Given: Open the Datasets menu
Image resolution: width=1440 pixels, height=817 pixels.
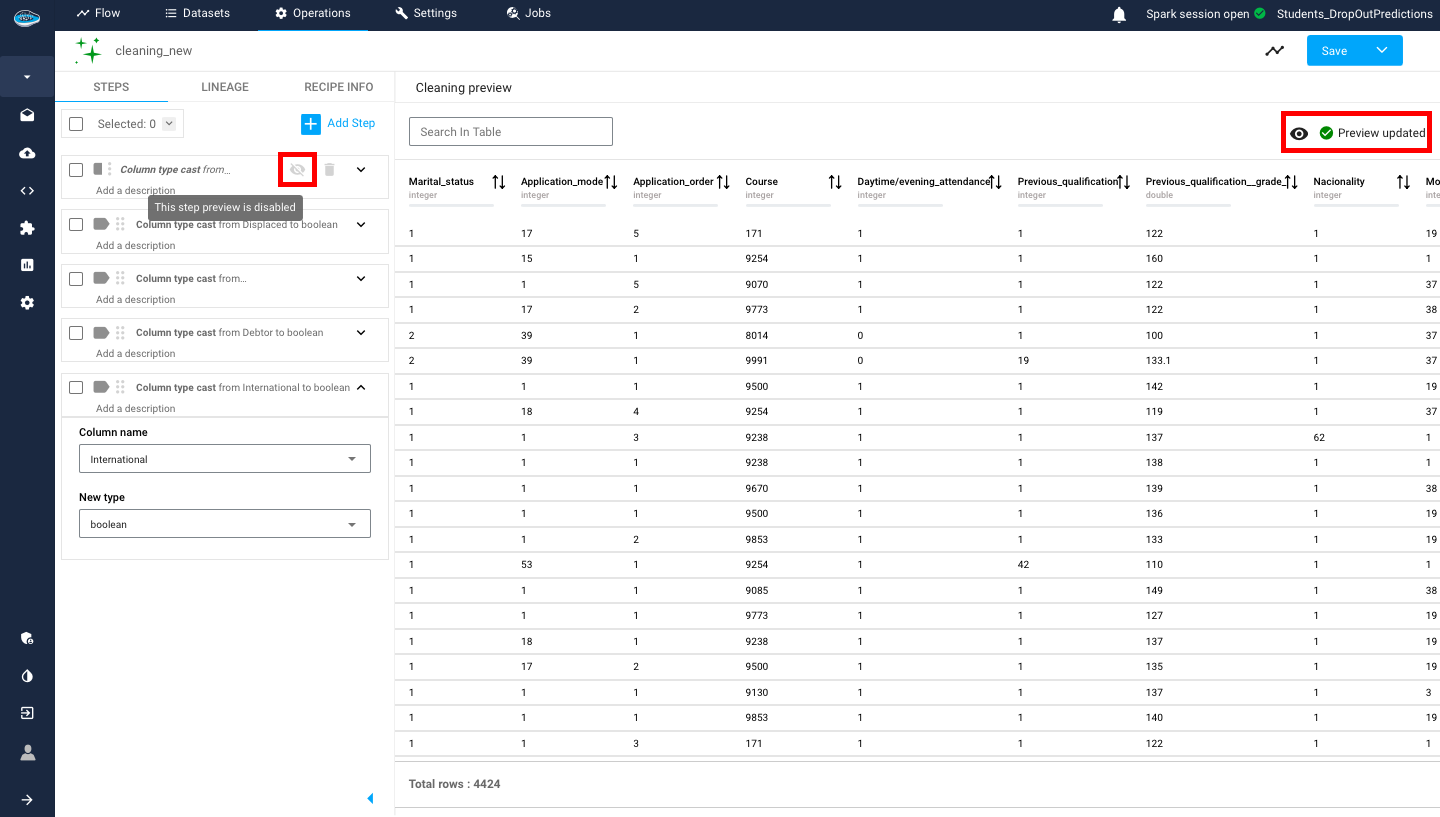Looking at the screenshot, I should 197,13.
